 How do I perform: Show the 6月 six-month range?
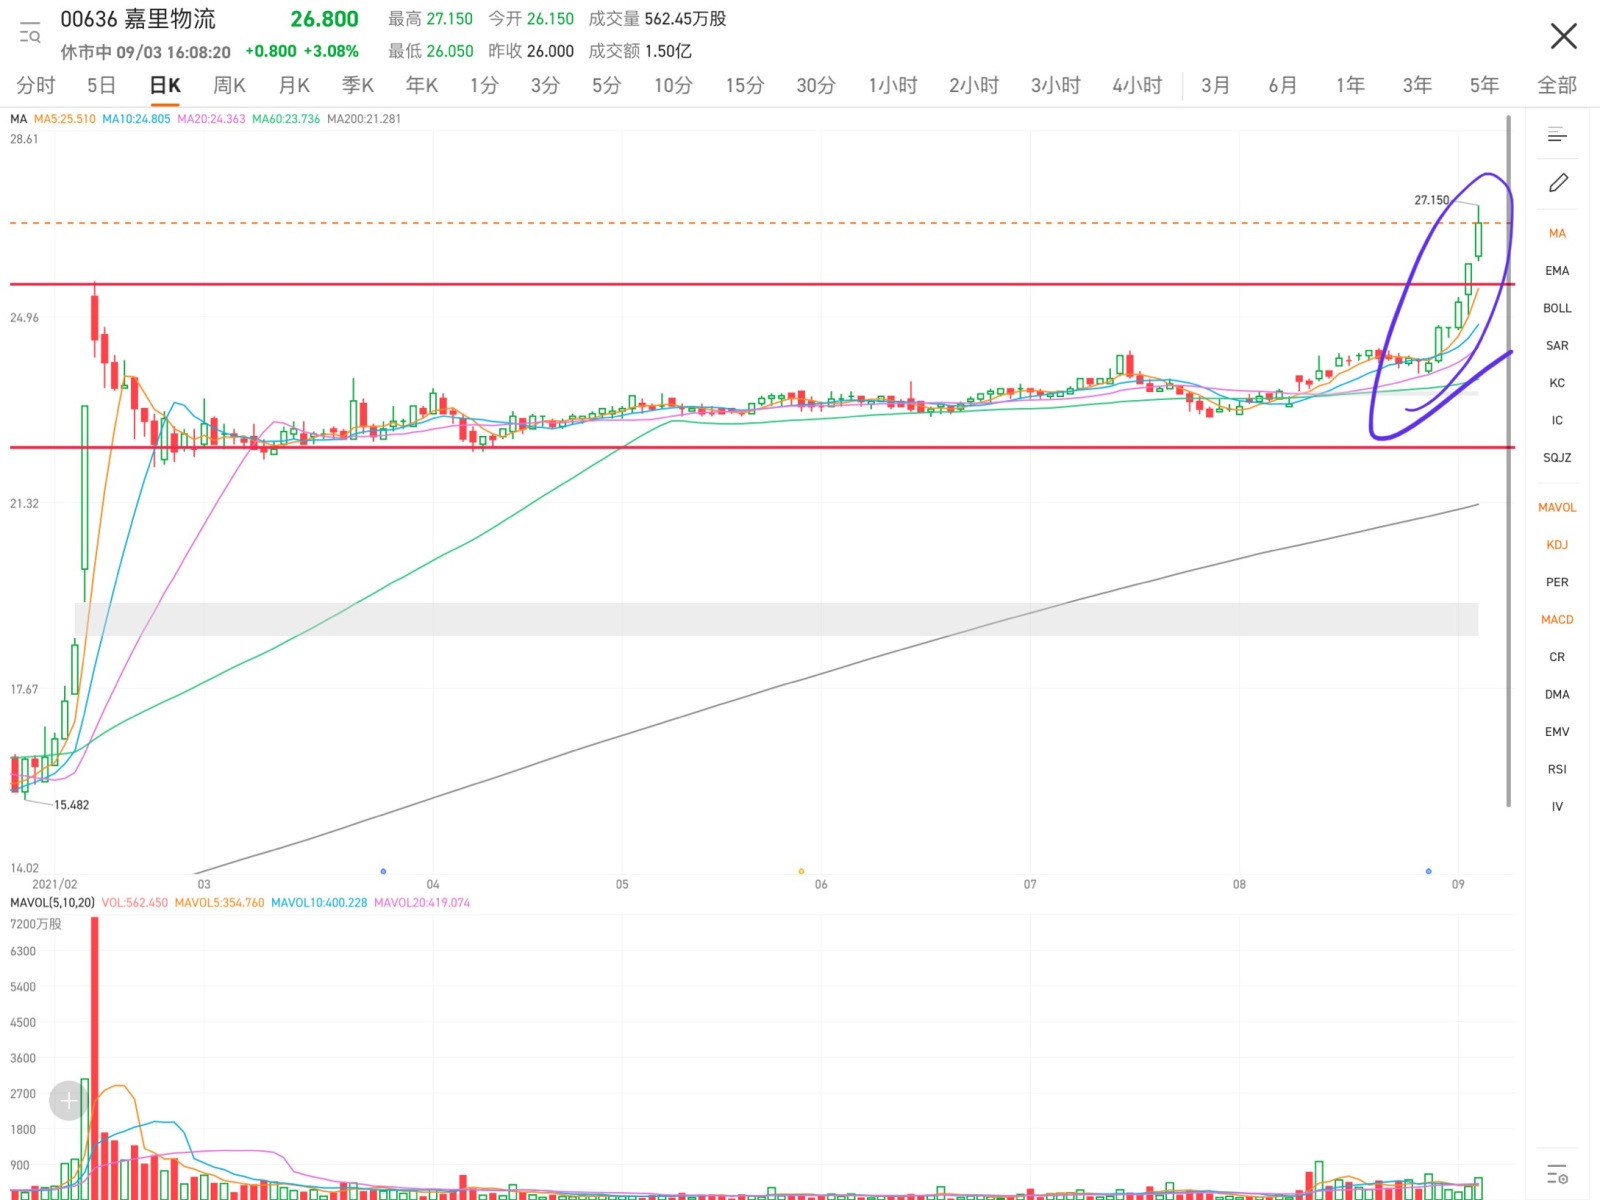click(x=1283, y=85)
